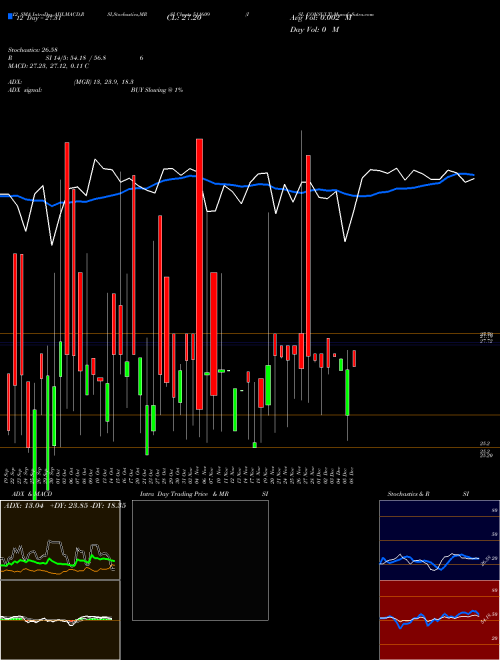The width and height of the screenshot is (500, 660).
Task: Click the tall red candle from early November
Action: 199,274
